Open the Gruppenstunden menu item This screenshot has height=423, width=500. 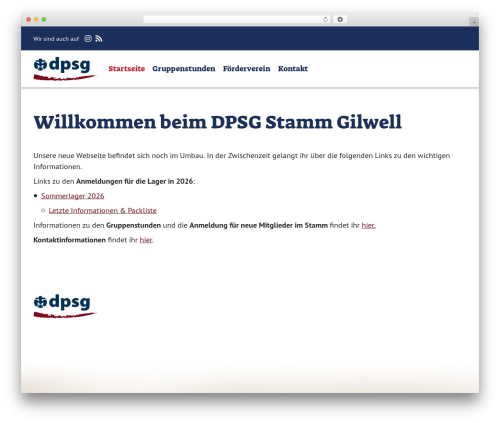tap(184, 69)
